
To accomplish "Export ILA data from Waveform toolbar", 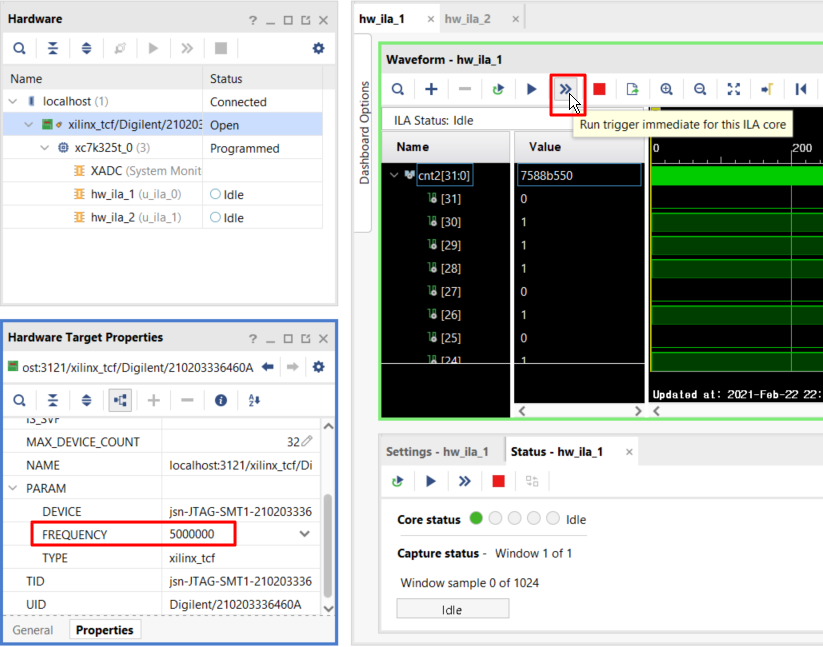I will point(632,89).
